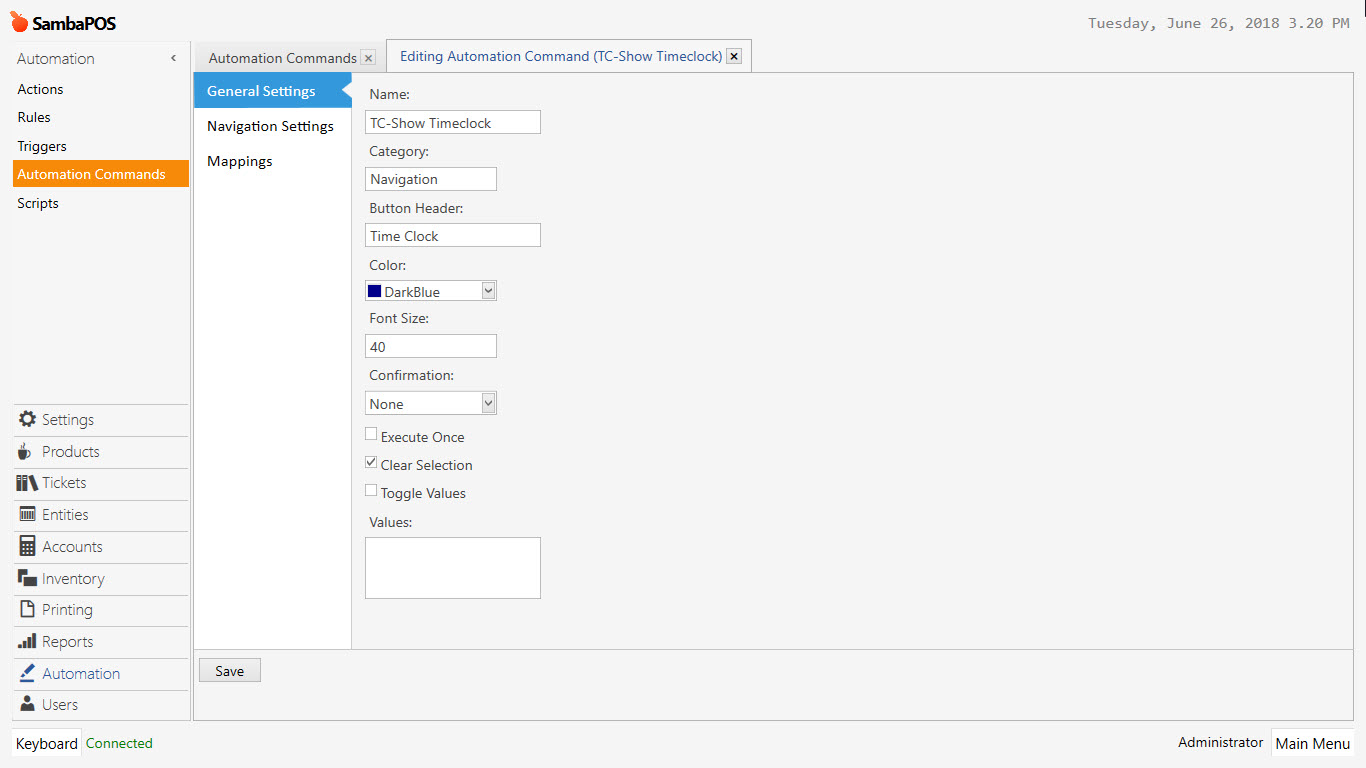Return to Main Menu
Viewport: 1366px width, 768px height.
tap(1312, 743)
